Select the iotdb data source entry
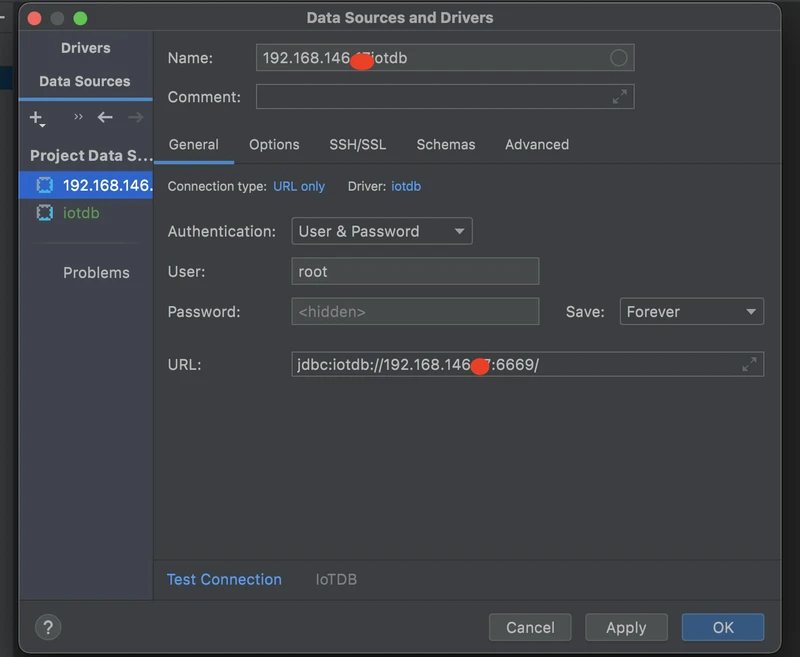 (86, 213)
